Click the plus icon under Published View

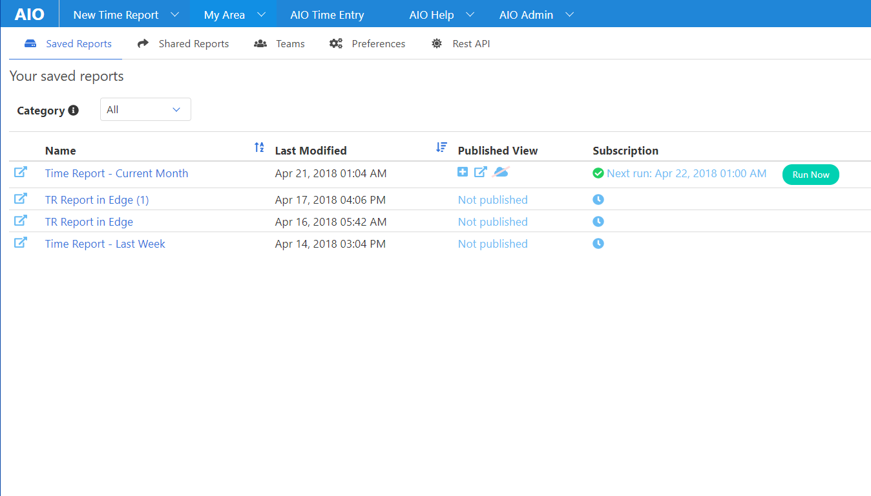click(x=462, y=172)
